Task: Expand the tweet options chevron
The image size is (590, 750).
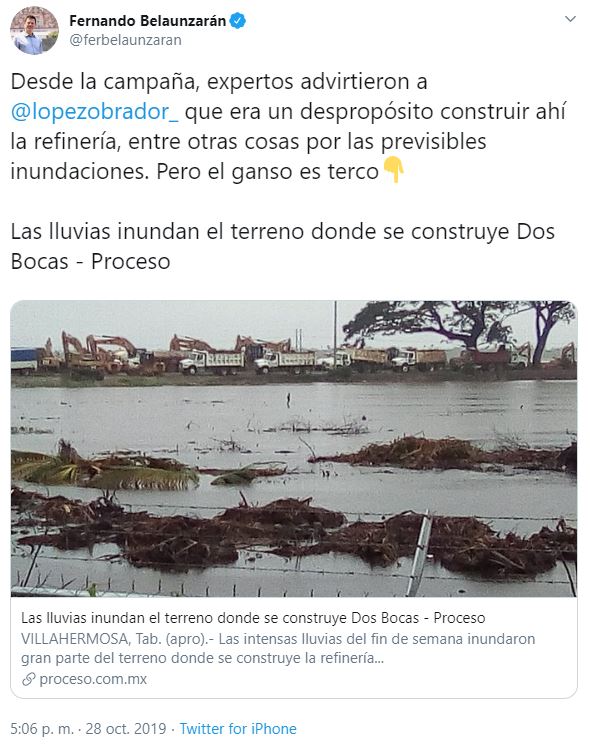Action: (x=570, y=19)
